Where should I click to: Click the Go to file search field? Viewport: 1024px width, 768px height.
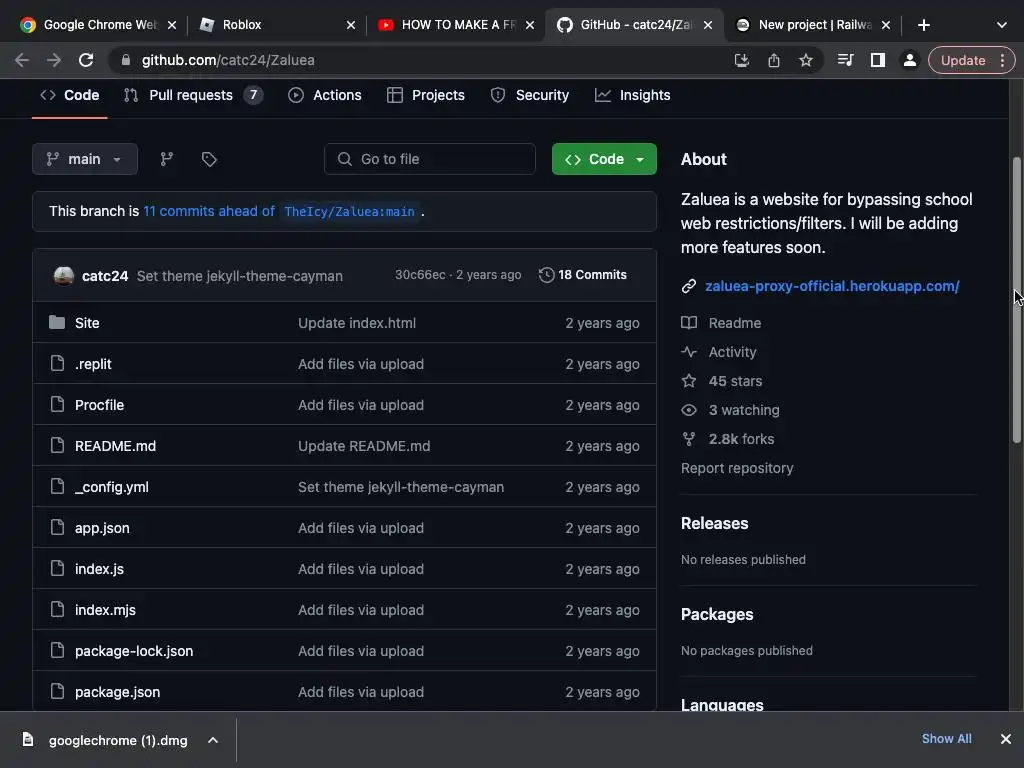pyautogui.click(x=430, y=159)
